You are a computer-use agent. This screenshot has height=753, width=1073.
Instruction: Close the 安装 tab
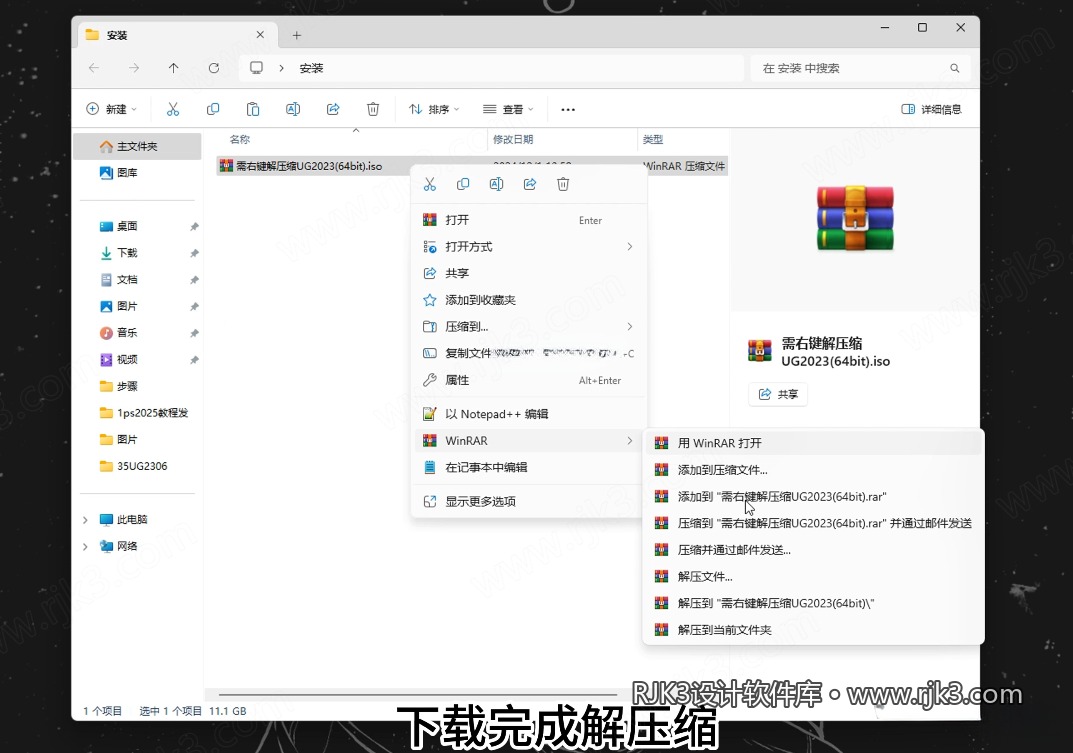(x=260, y=35)
